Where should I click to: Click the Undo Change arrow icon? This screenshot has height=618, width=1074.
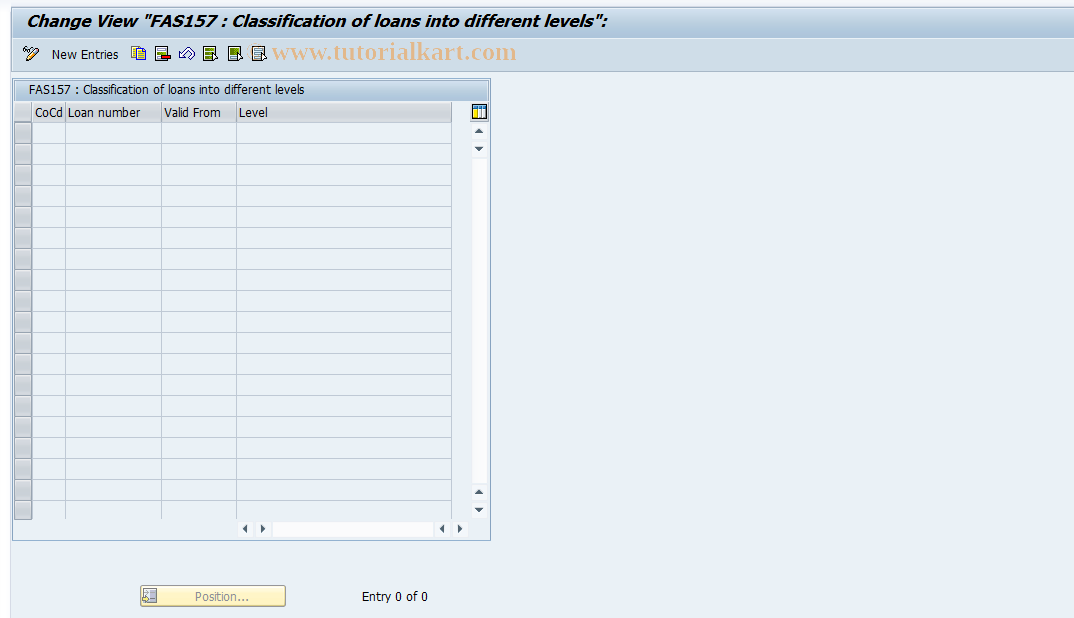tap(186, 53)
